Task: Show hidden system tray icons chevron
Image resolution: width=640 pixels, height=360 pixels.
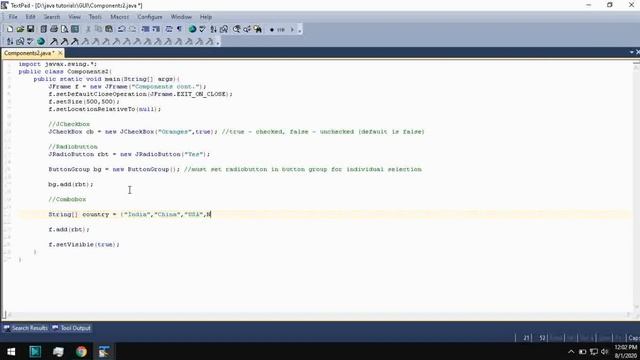Action: tap(571, 351)
